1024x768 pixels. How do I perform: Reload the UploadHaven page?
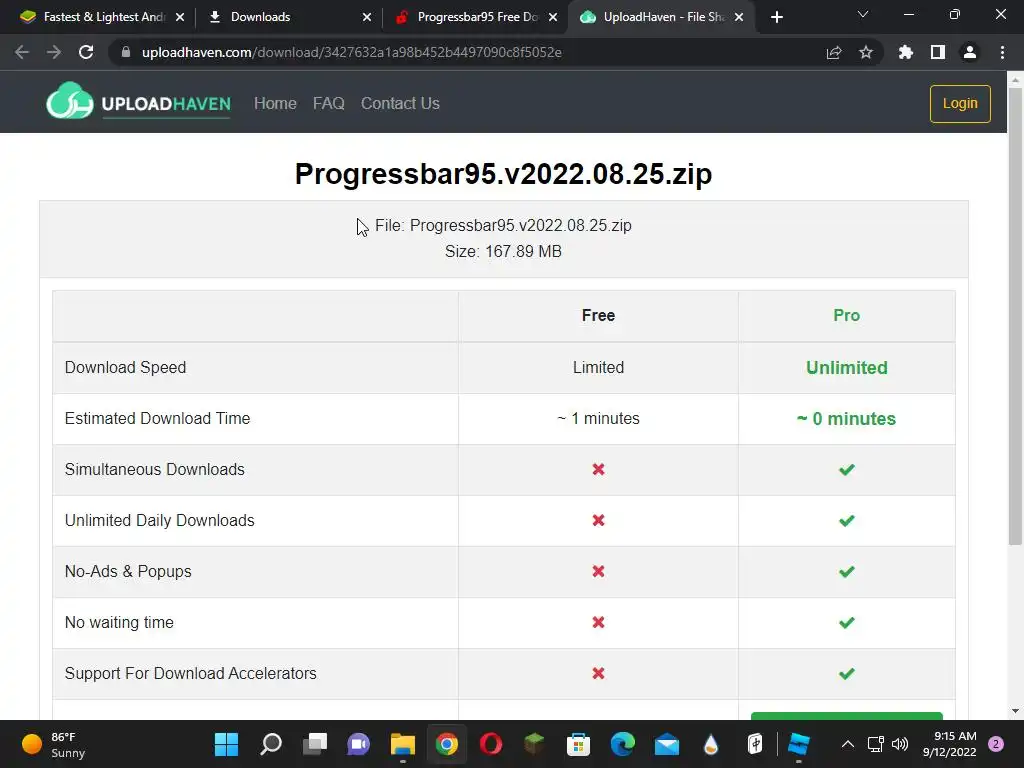point(86,52)
